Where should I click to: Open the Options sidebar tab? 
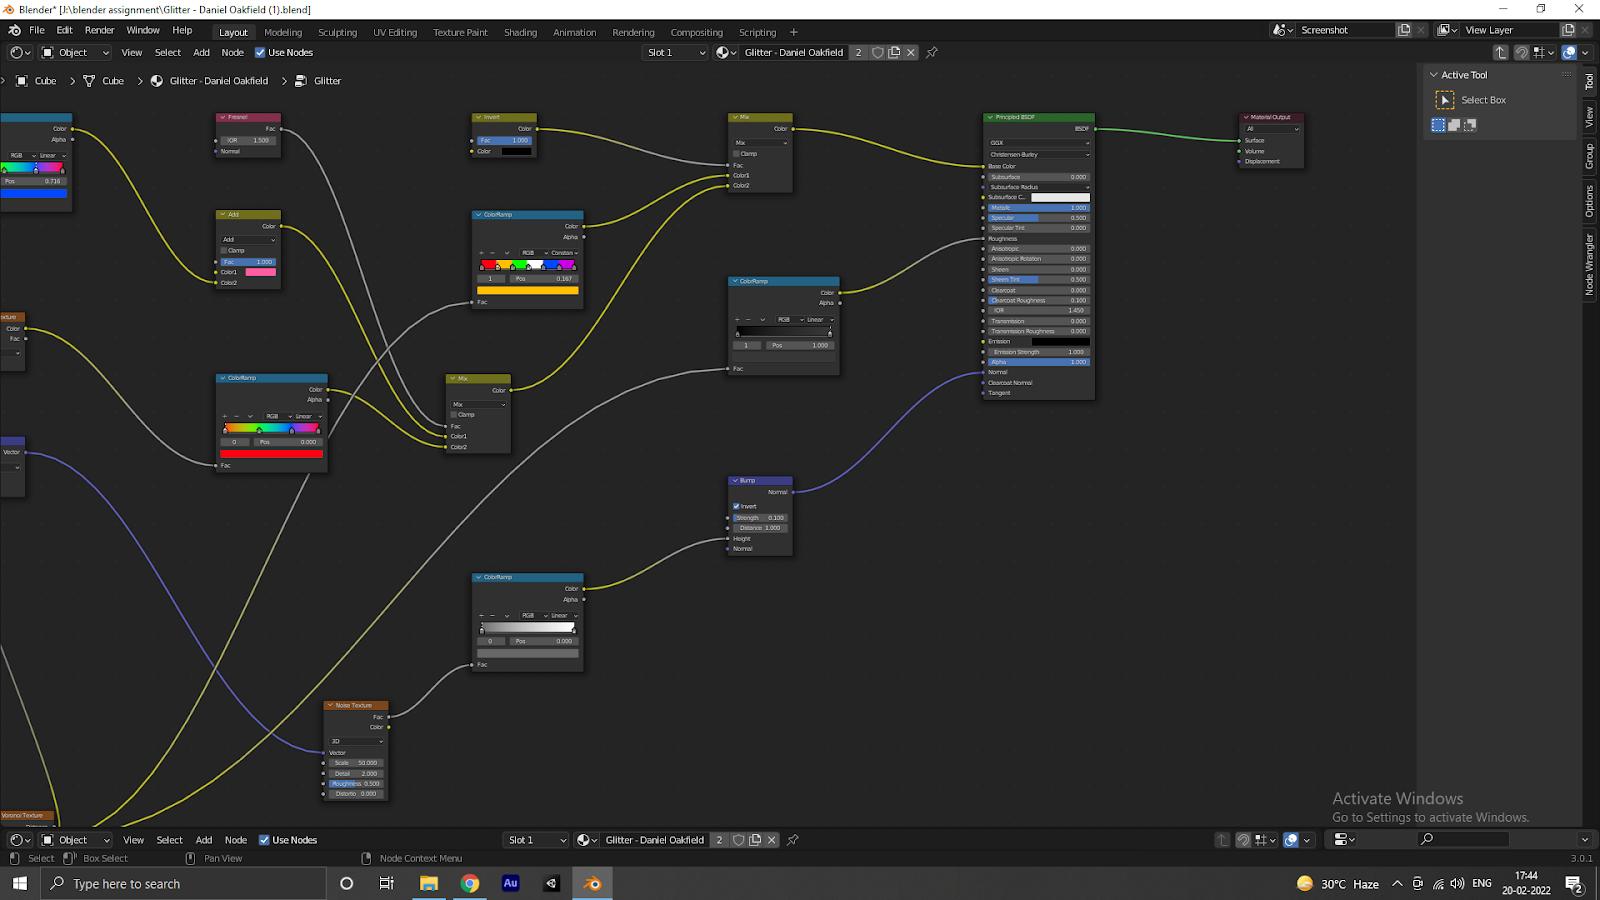pos(1589,201)
